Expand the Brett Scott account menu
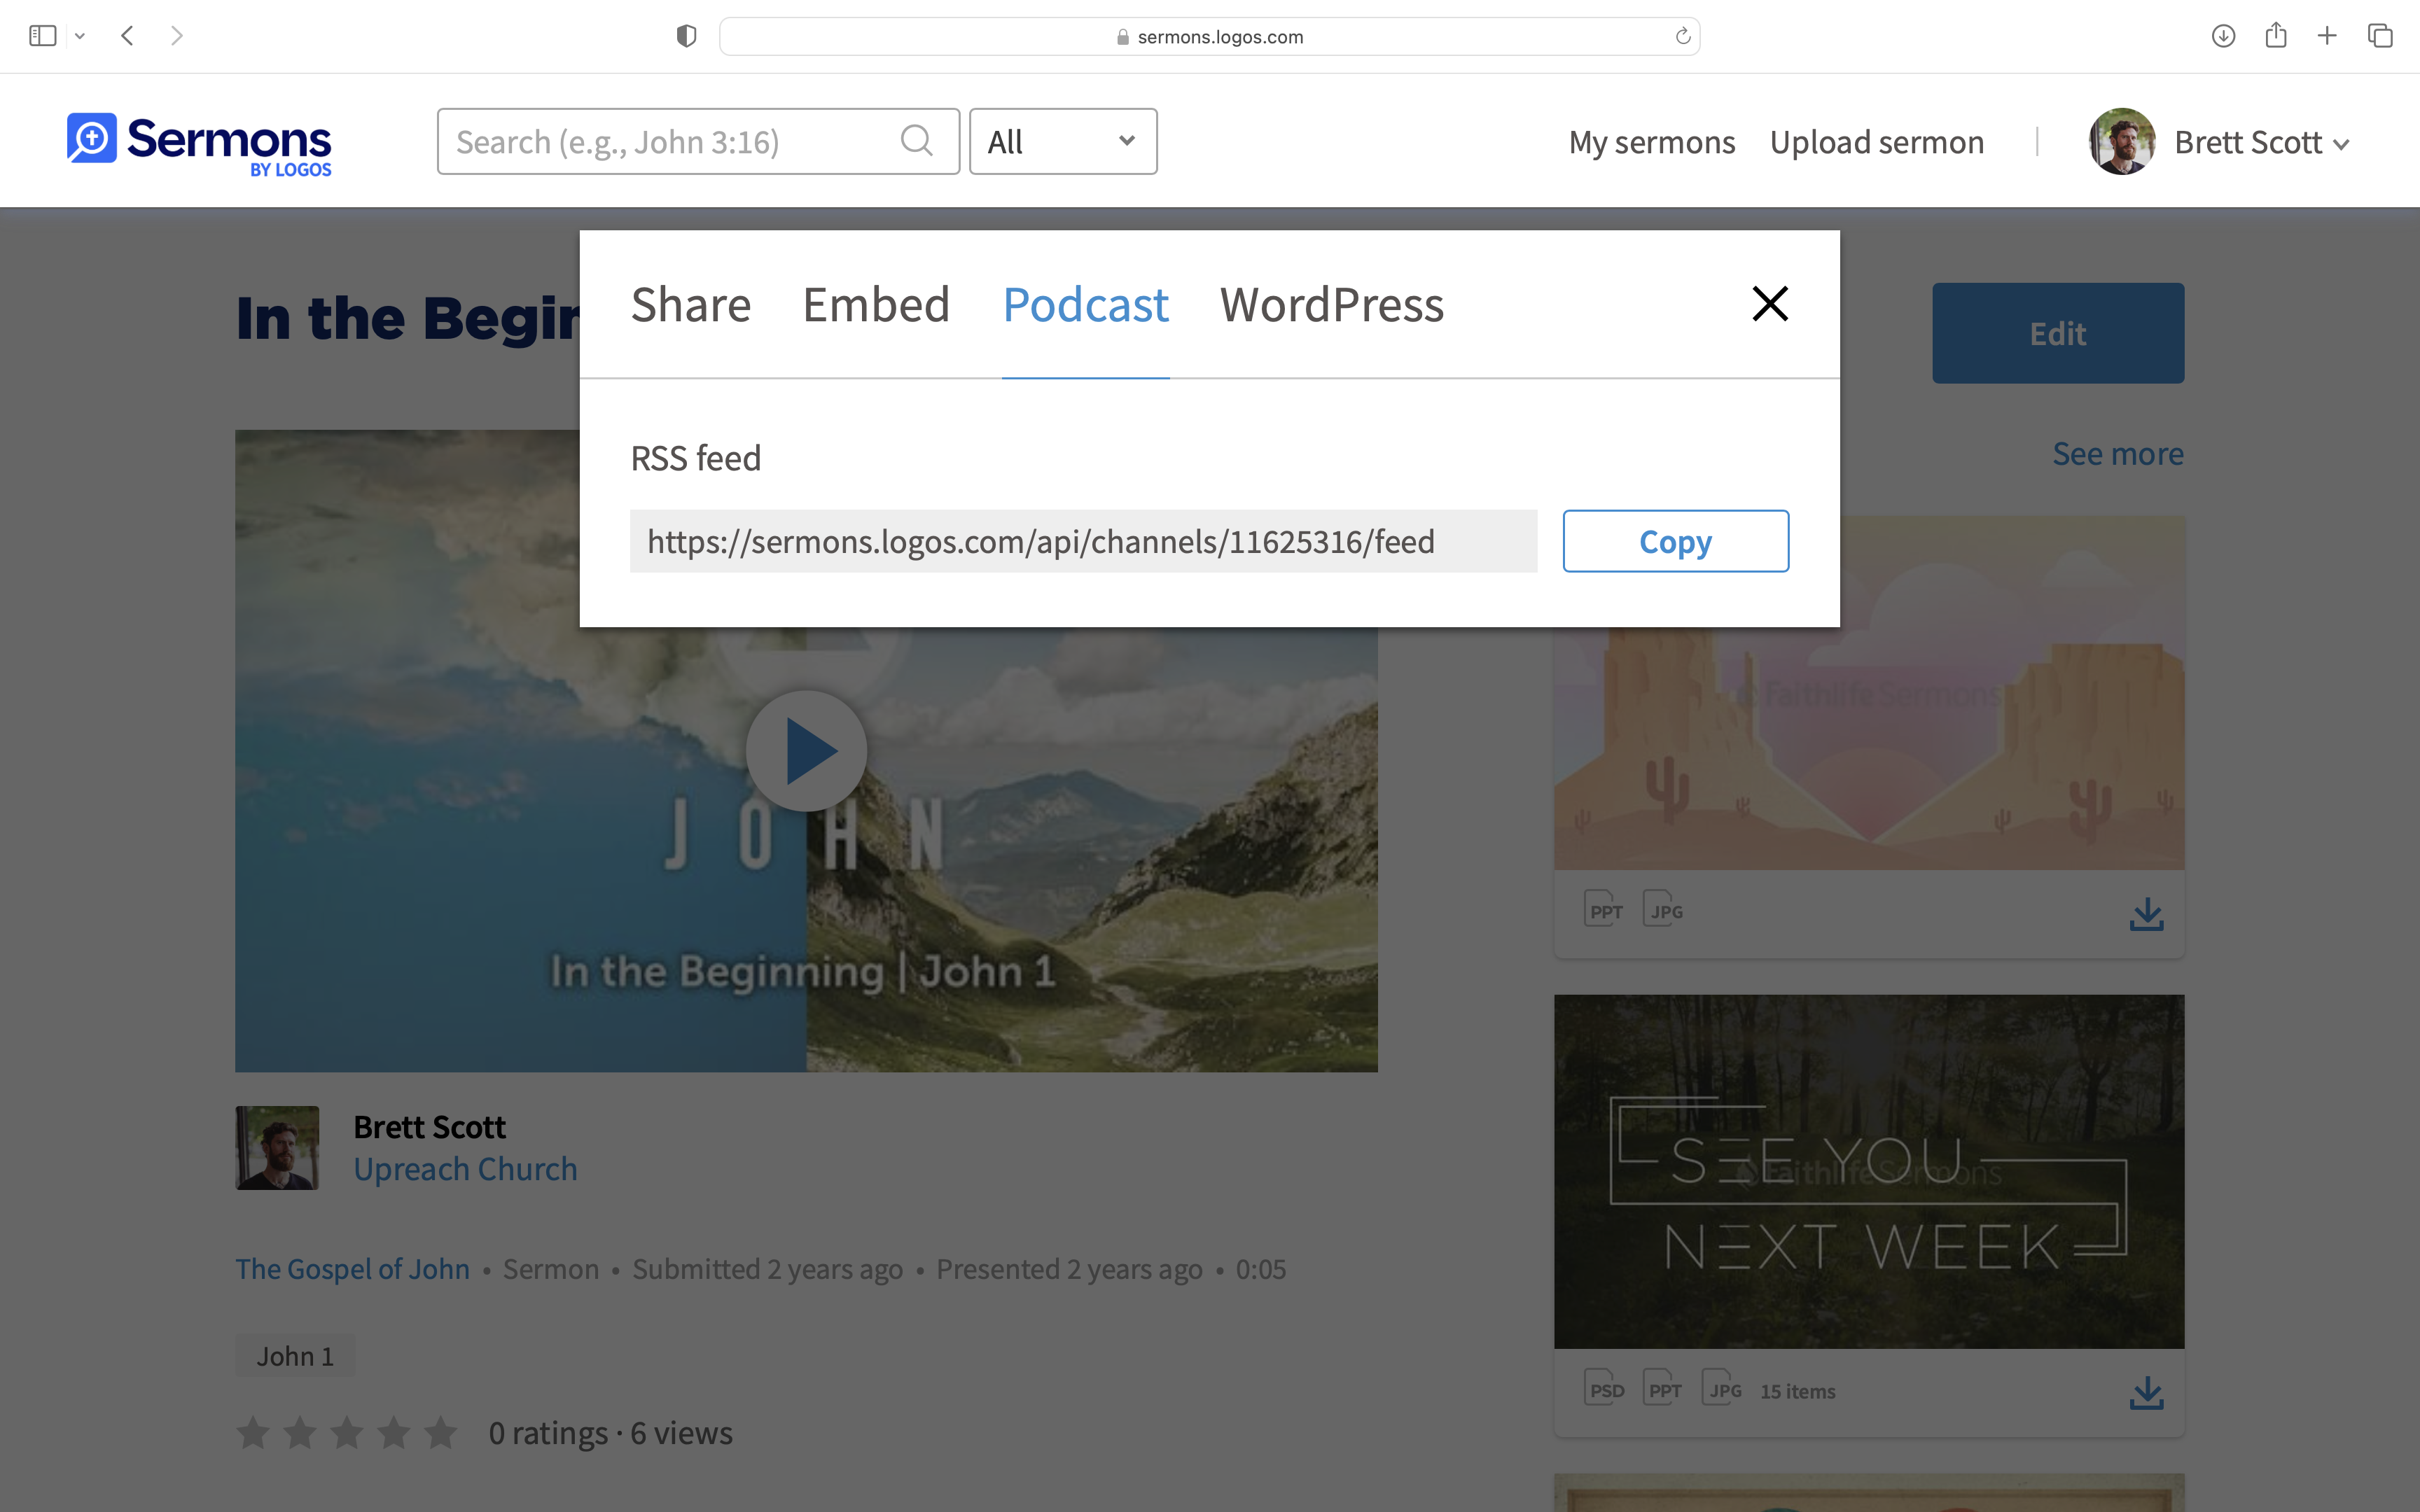 [x=2262, y=142]
